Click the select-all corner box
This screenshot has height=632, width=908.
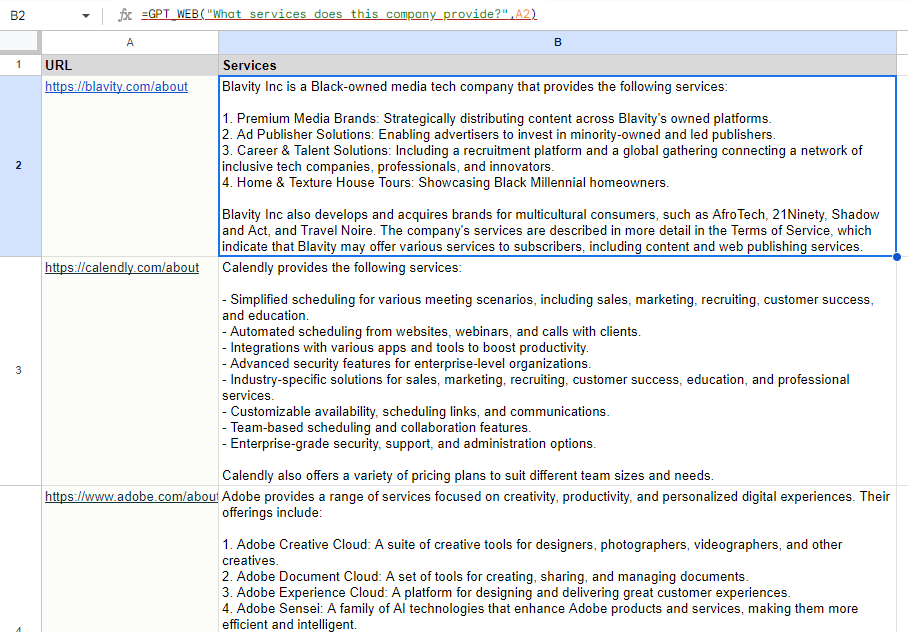[19, 42]
